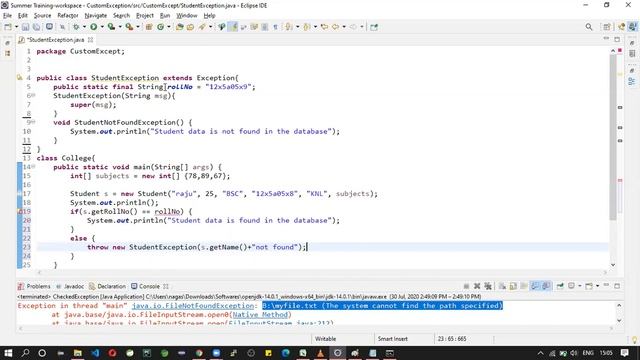
Task: Click the Open Type folder icon
Action: pos(180,27)
